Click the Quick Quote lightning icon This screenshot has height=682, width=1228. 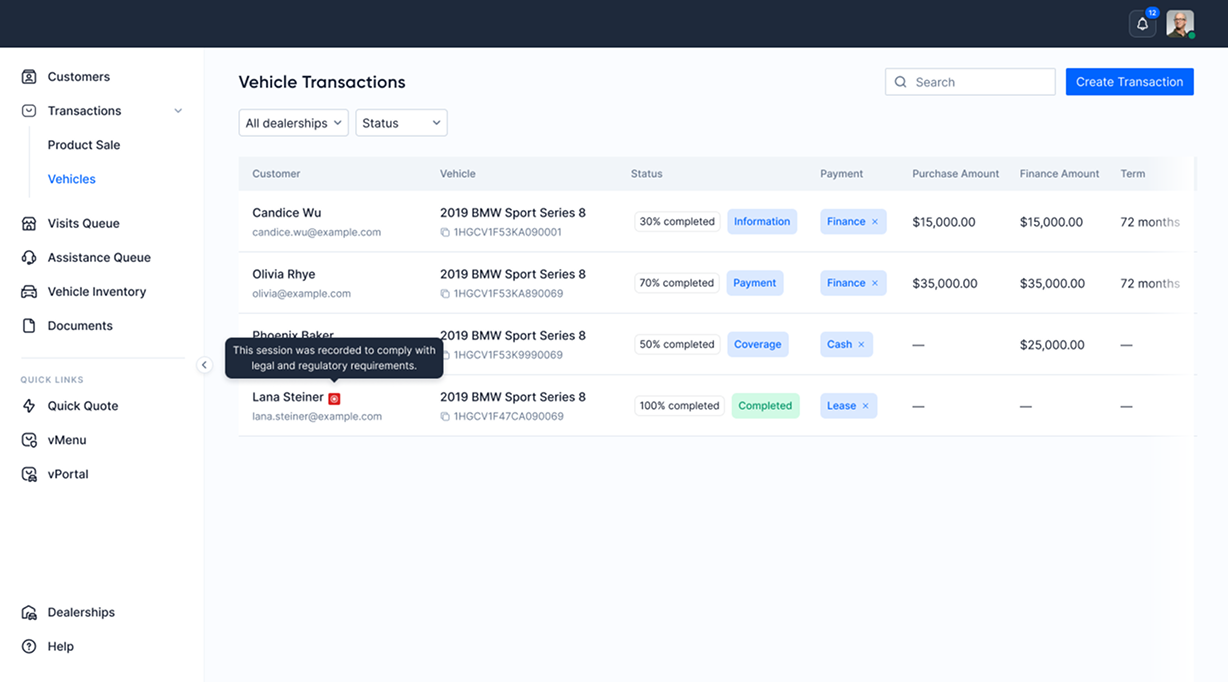[x=29, y=406]
